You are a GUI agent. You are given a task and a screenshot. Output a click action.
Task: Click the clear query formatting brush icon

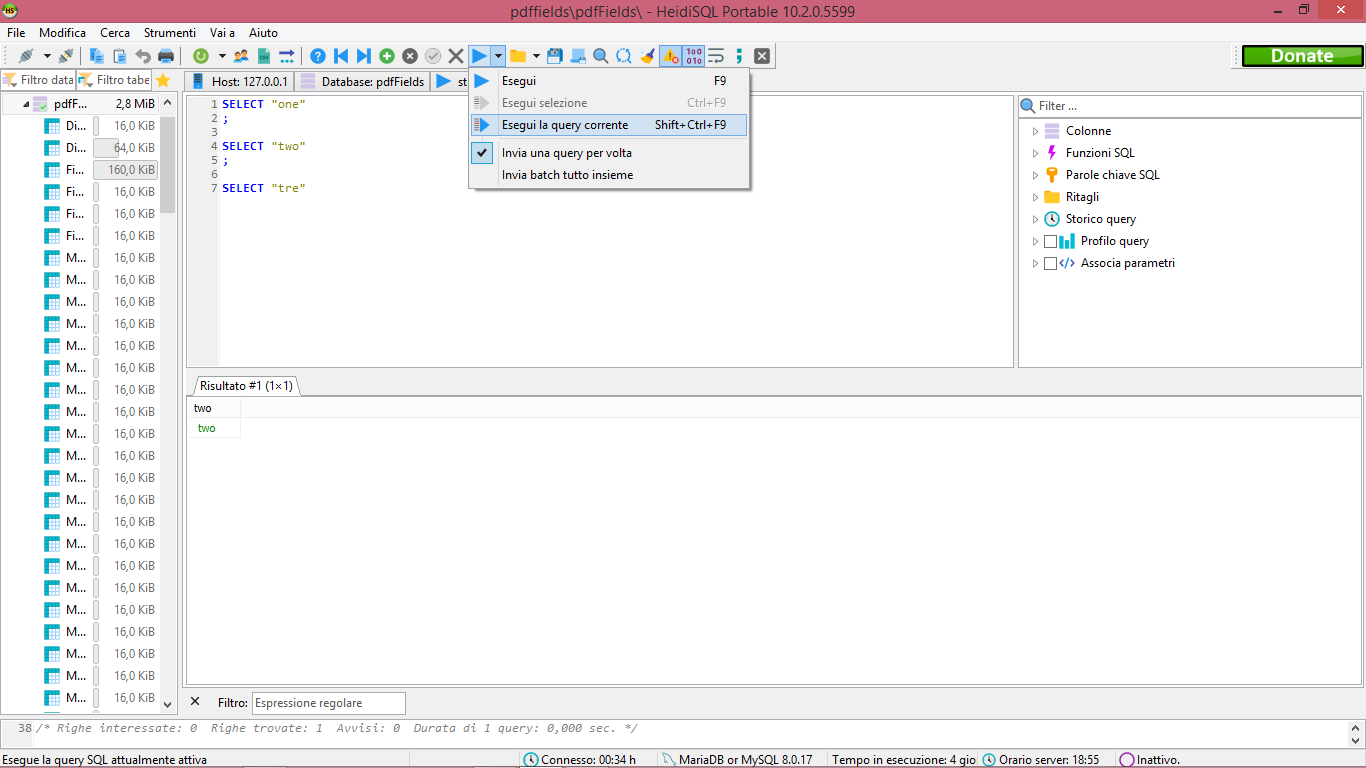pyautogui.click(x=646, y=56)
